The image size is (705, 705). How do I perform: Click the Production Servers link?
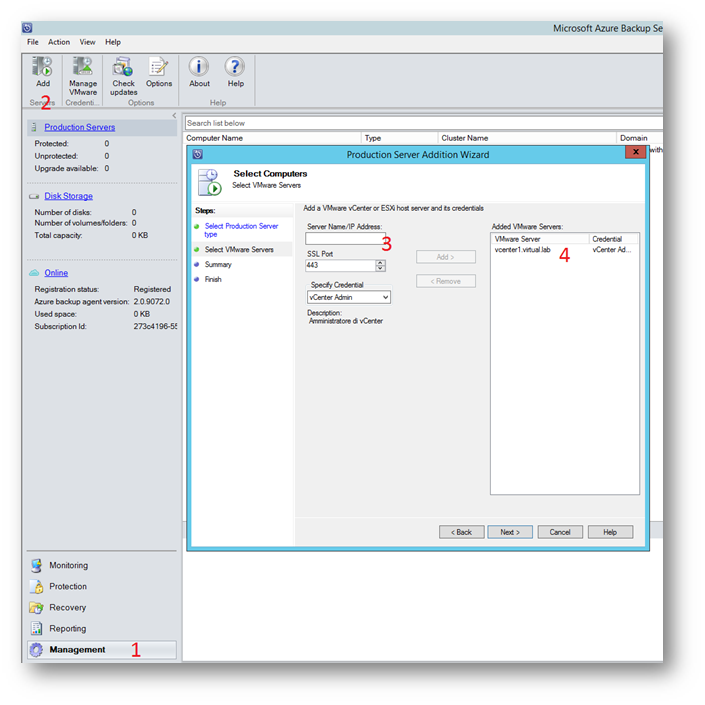tap(80, 127)
